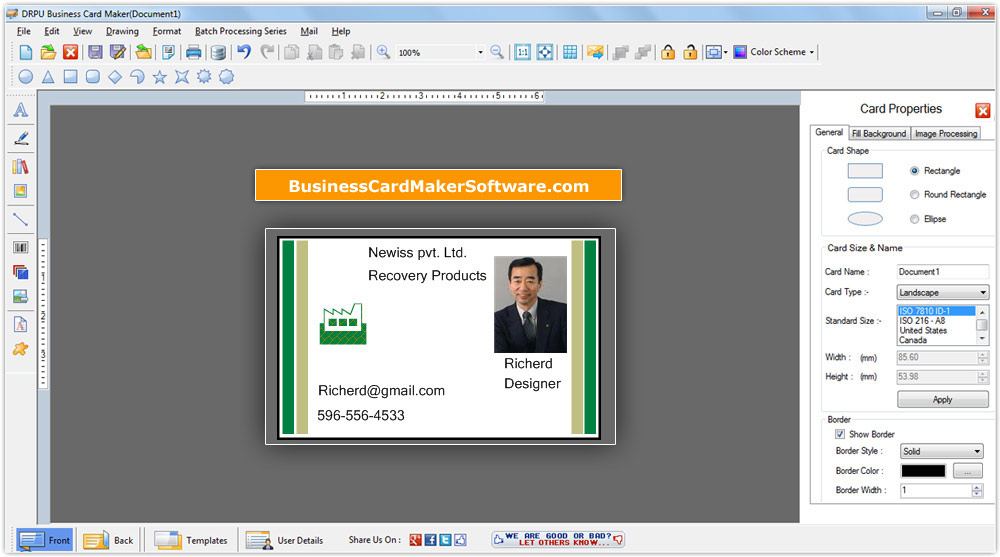This screenshot has height=557, width=1000.
Task: Redo the last action
Action: [267, 52]
